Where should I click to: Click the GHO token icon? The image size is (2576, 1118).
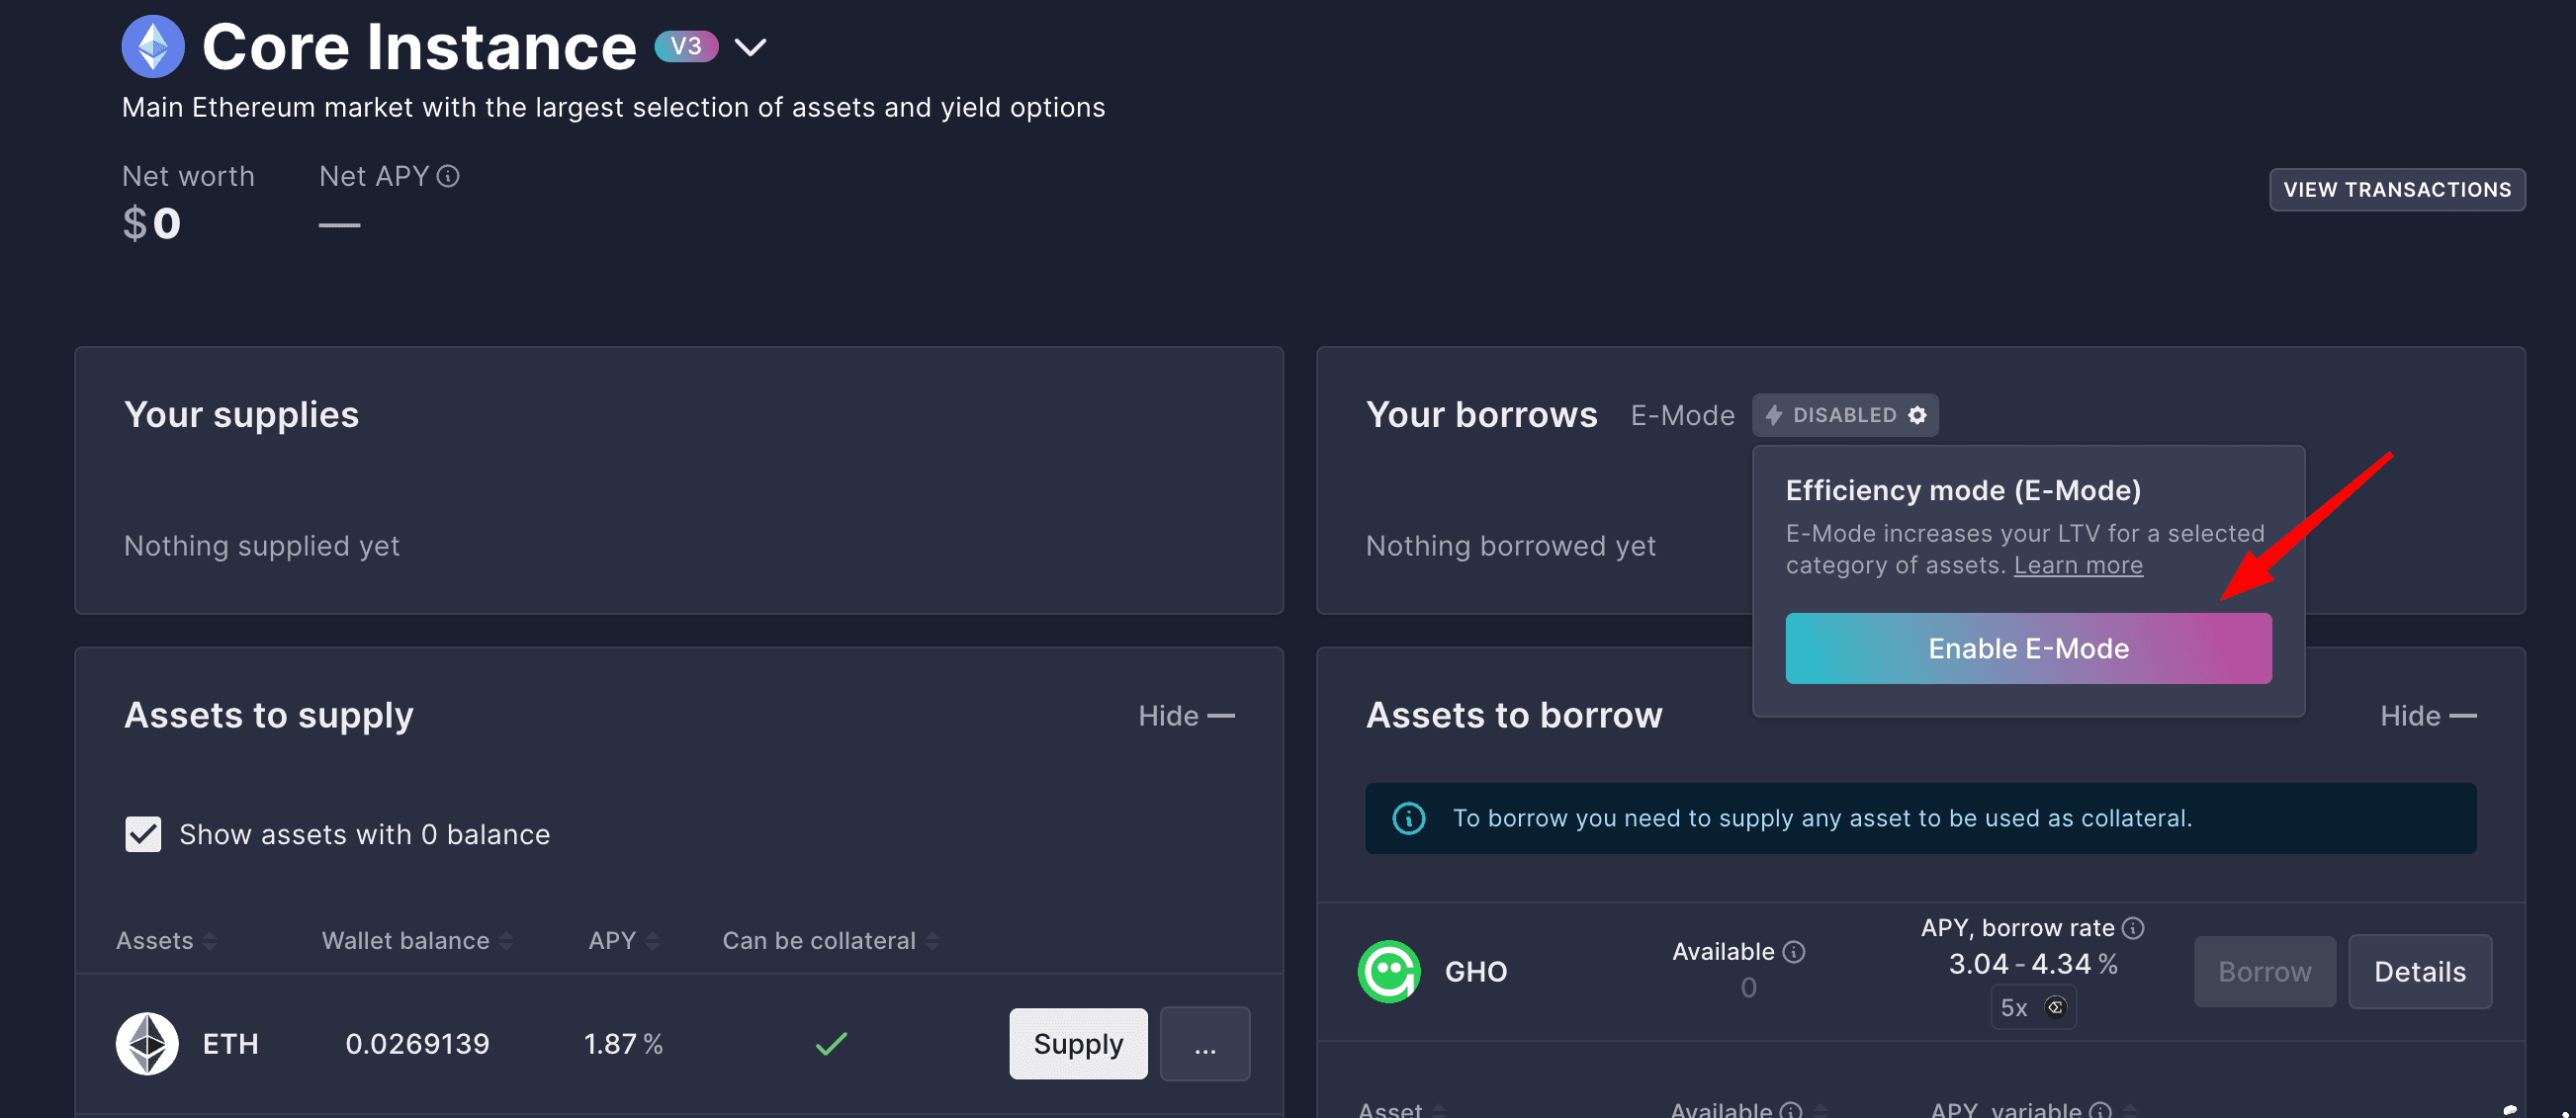coord(1389,971)
